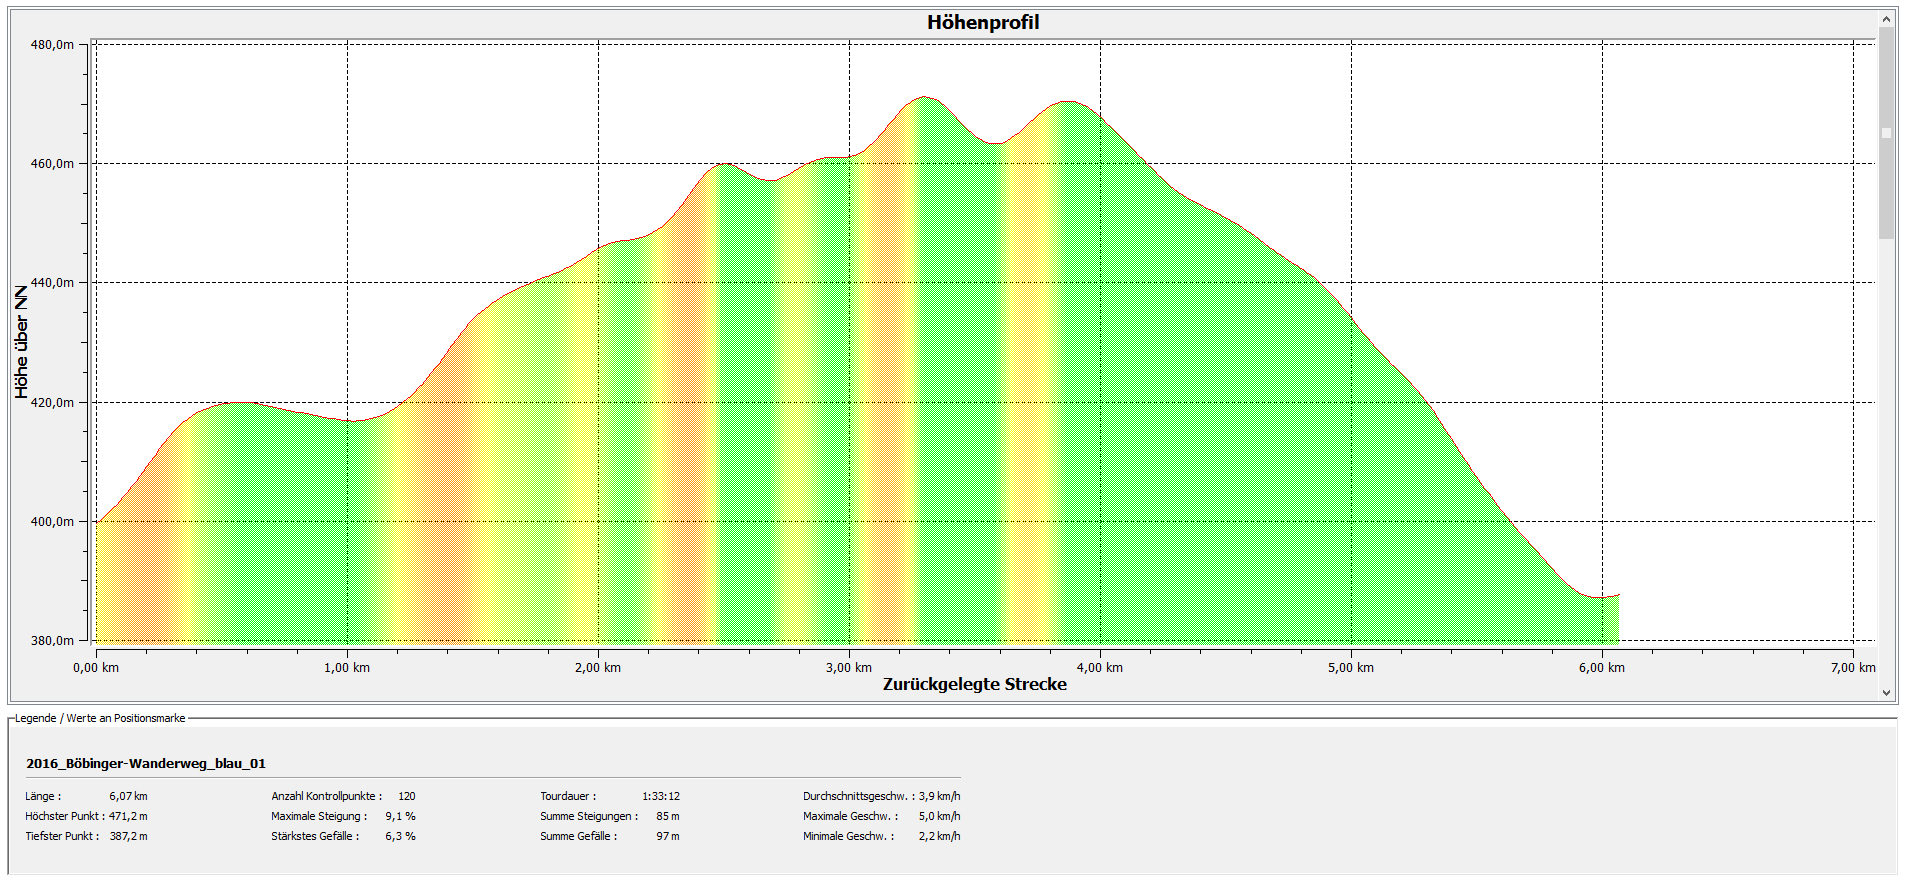Select the track name "2016_Böbinger-Wanderweg_blau_01"
This screenshot has width=1906, height=884.
point(146,764)
